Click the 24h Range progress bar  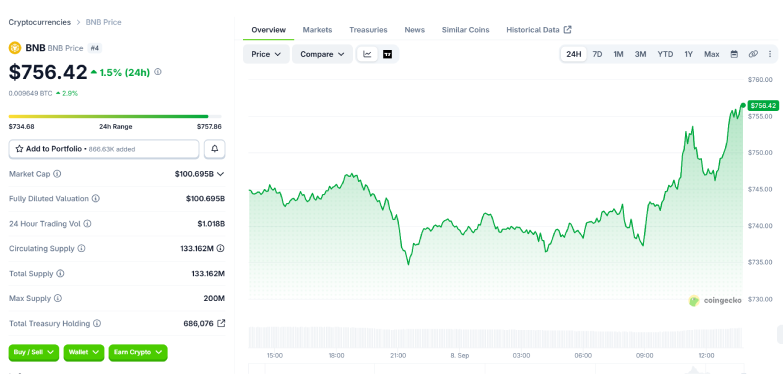[115, 116]
